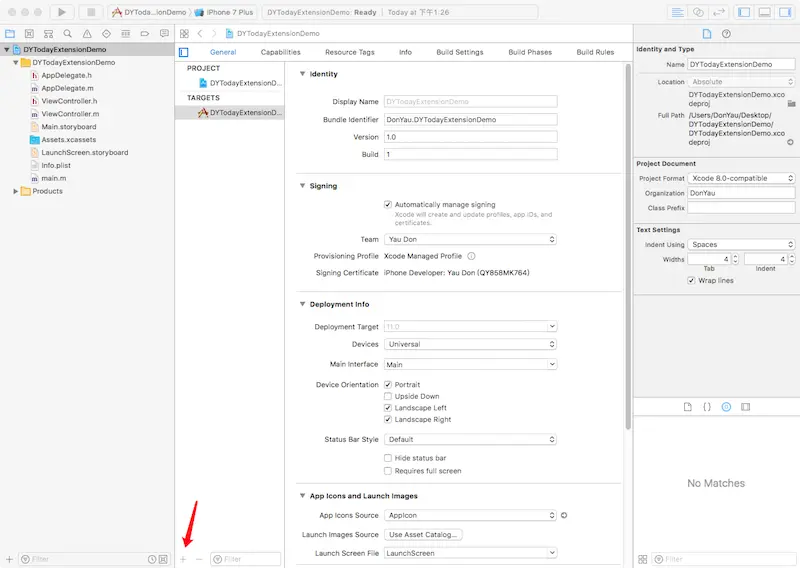This screenshot has width=800, height=568.
Task: Open the Issue navigator
Action: pos(87,34)
